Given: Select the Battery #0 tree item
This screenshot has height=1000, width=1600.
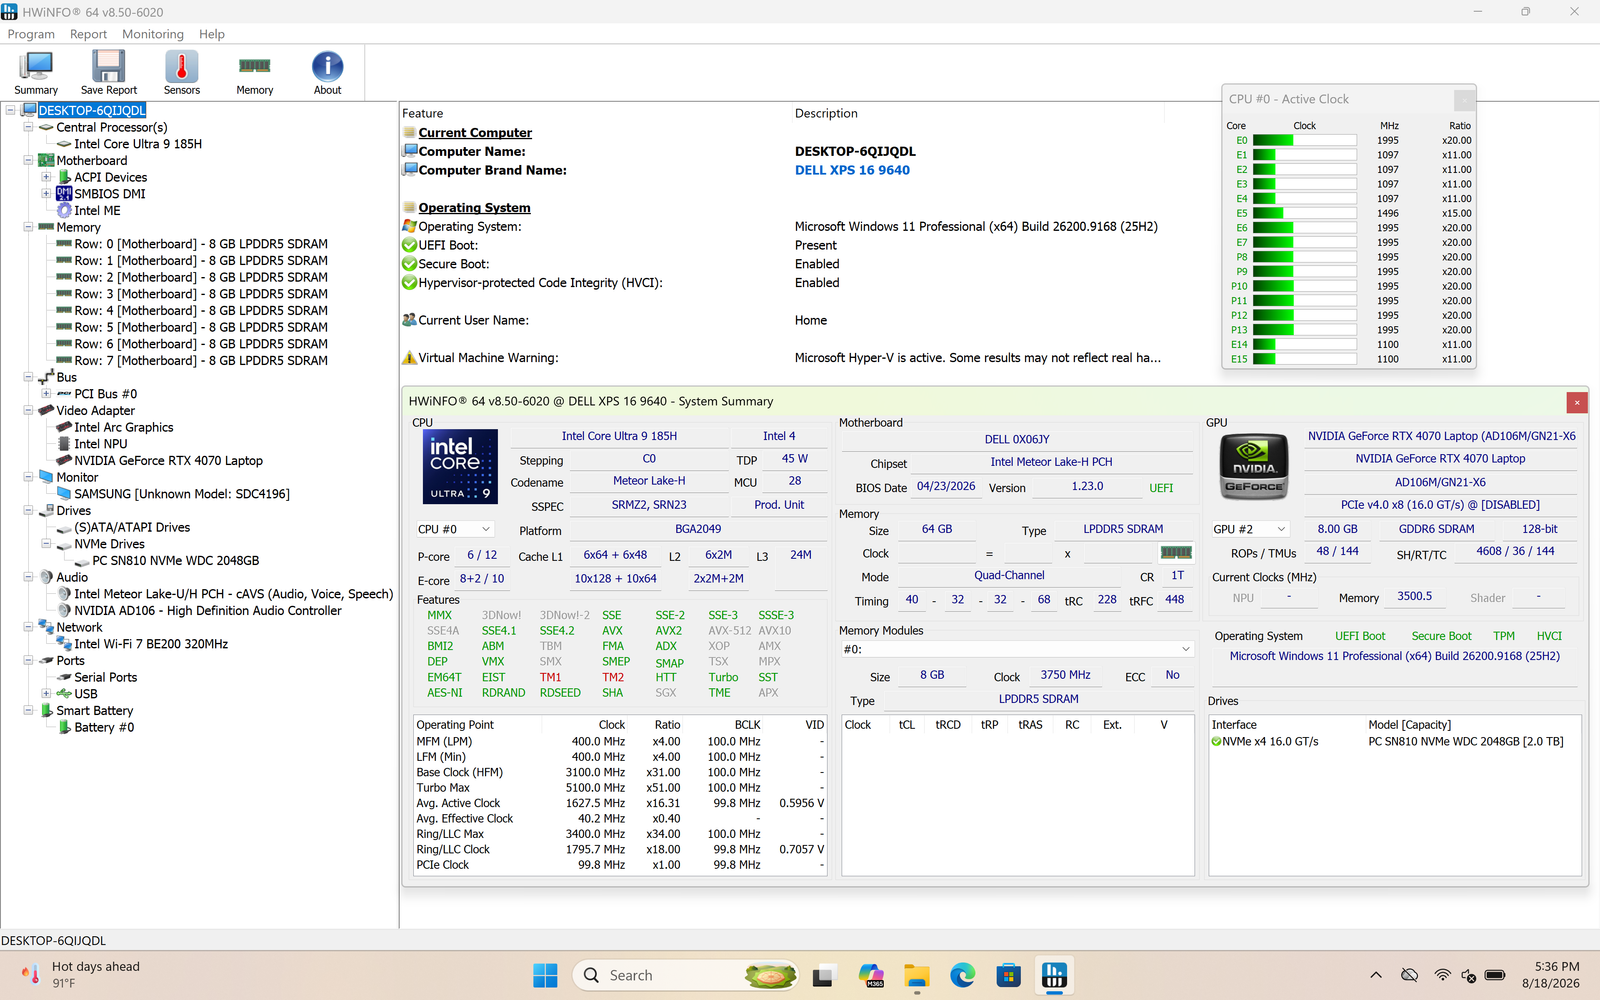Looking at the screenshot, I should tap(104, 727).
